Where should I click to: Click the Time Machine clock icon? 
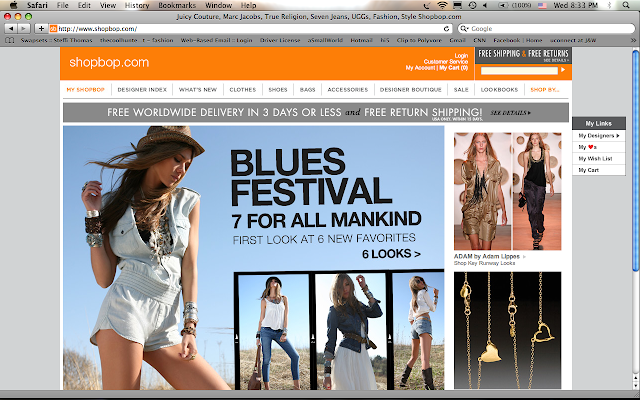click(x=472, y=5)
